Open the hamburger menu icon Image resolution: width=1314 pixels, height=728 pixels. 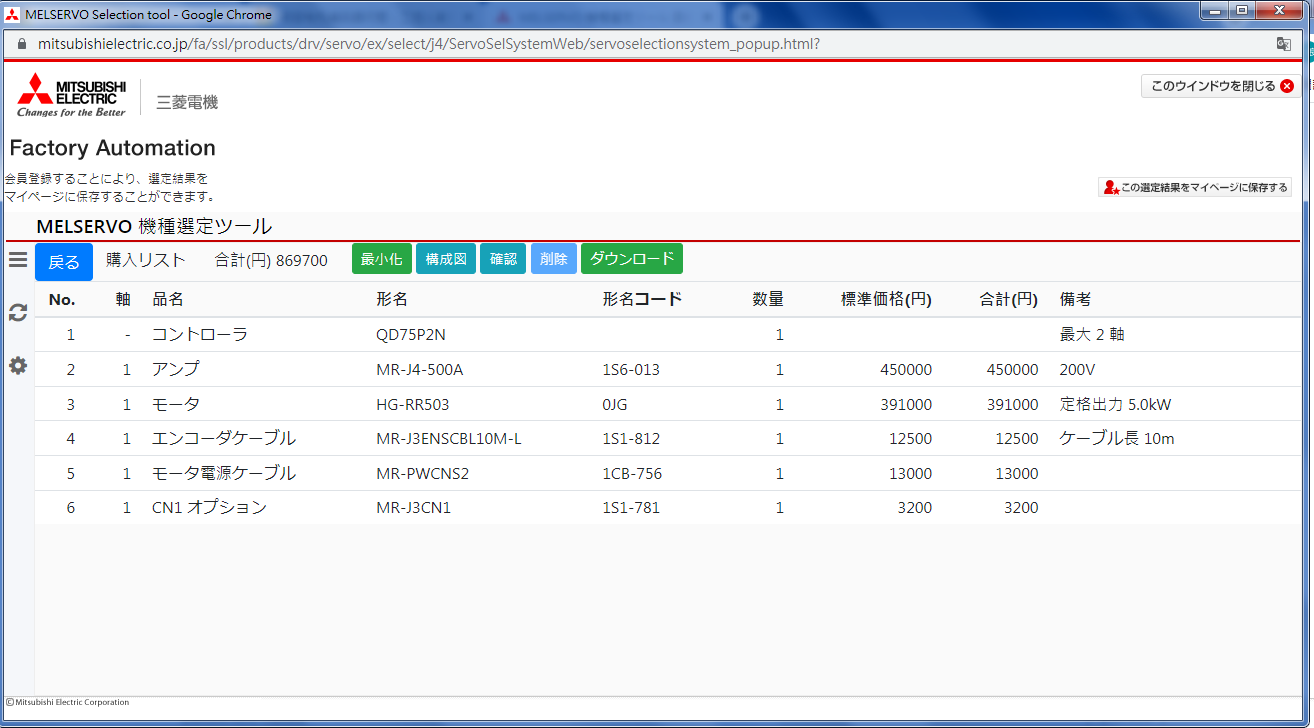18,260
